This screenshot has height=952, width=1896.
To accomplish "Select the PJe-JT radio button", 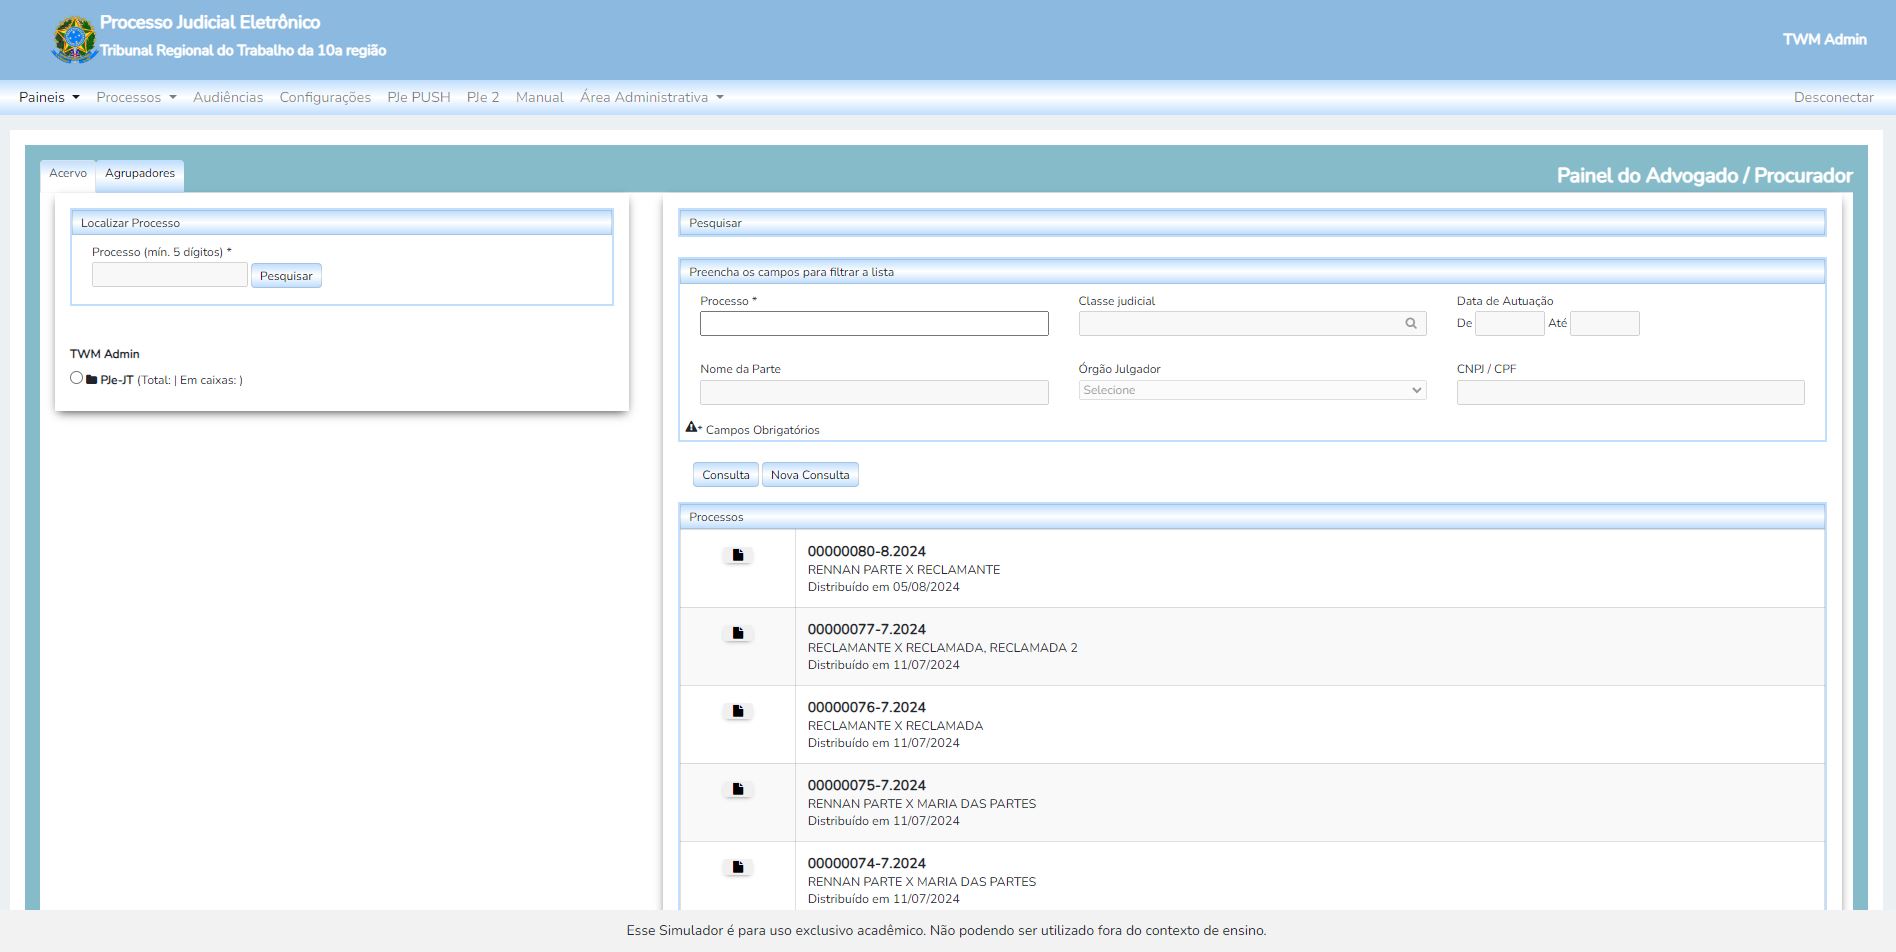I will 76,378.
